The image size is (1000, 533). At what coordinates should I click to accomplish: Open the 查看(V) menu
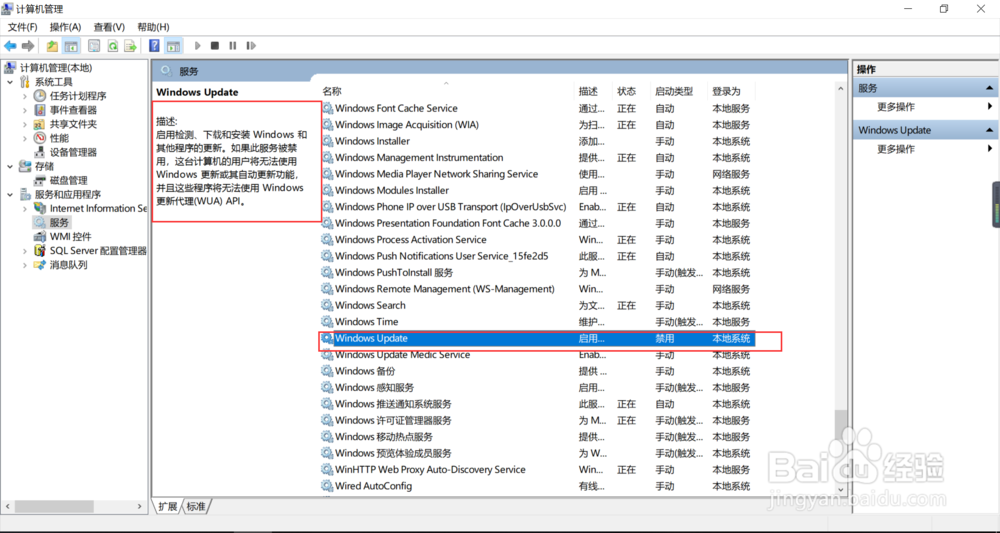click(x=109, y=27)
